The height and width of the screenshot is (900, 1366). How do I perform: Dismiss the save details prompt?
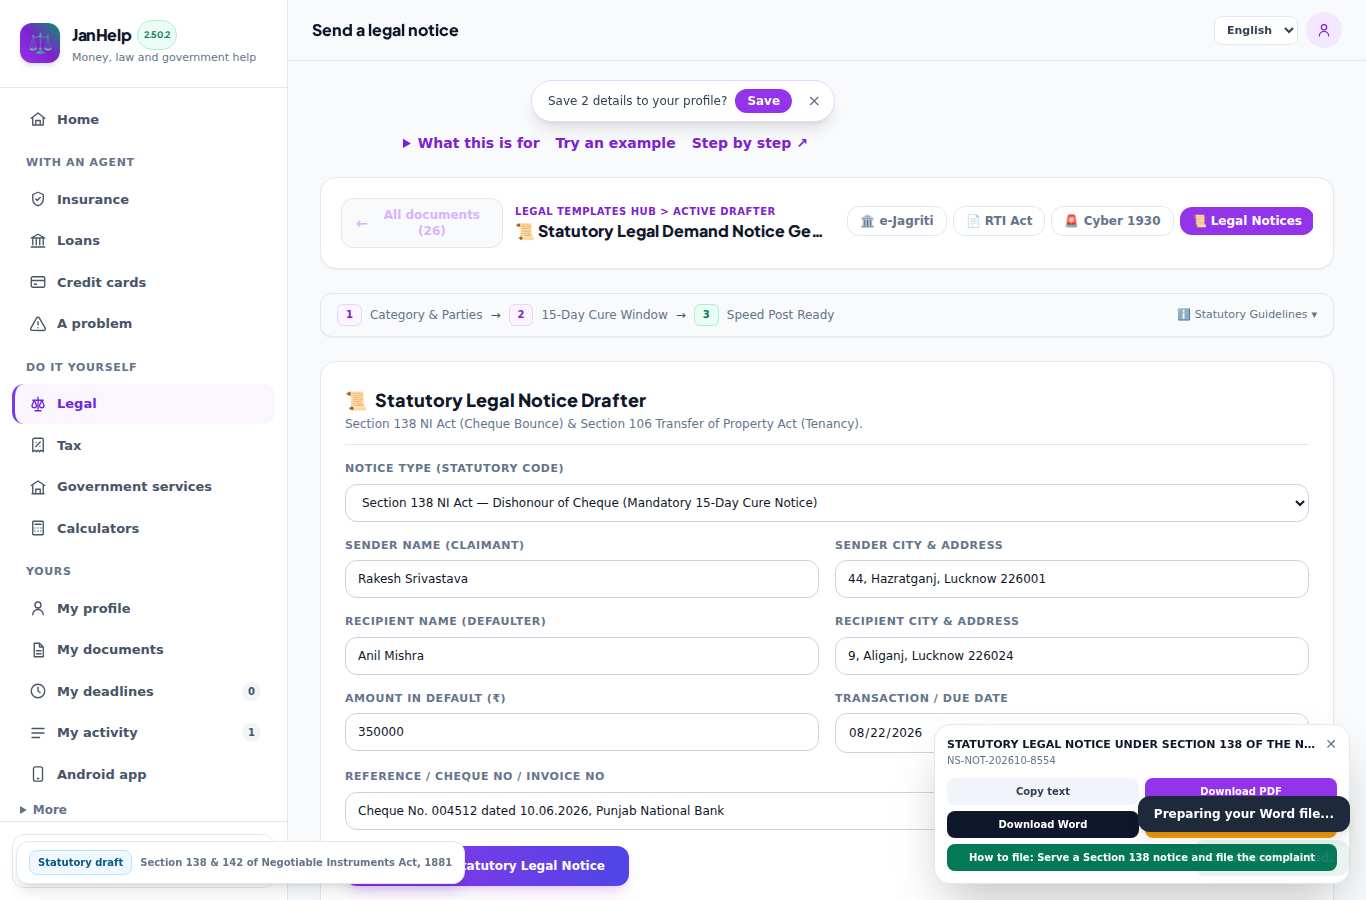814,101
